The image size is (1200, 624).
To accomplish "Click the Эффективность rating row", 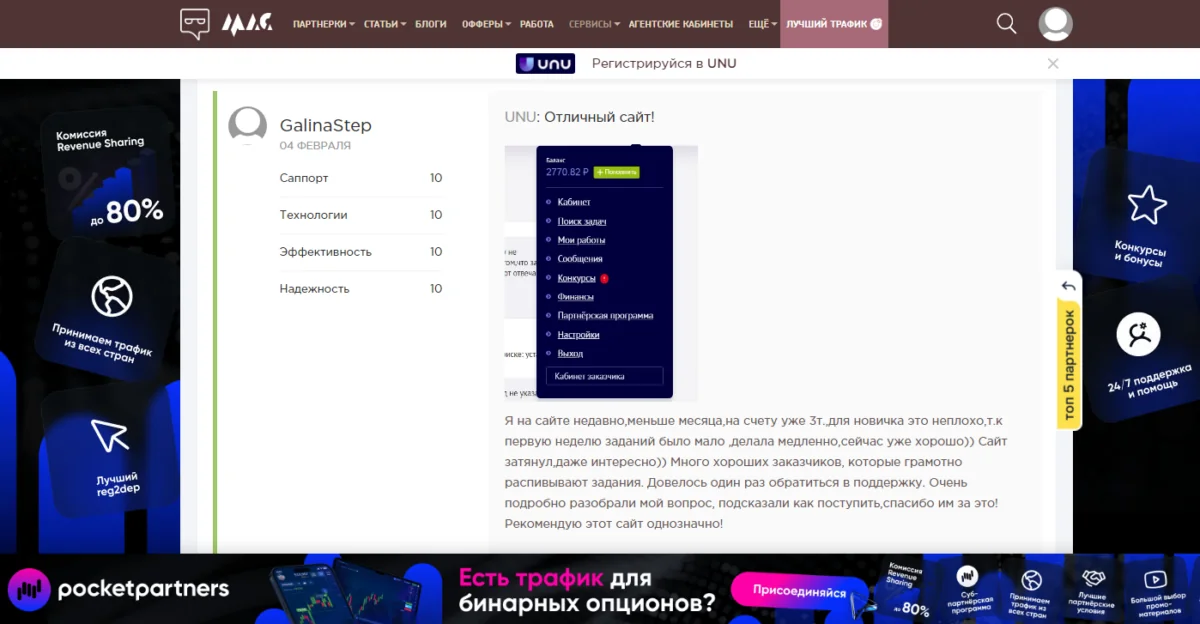I will click(361, 252).
